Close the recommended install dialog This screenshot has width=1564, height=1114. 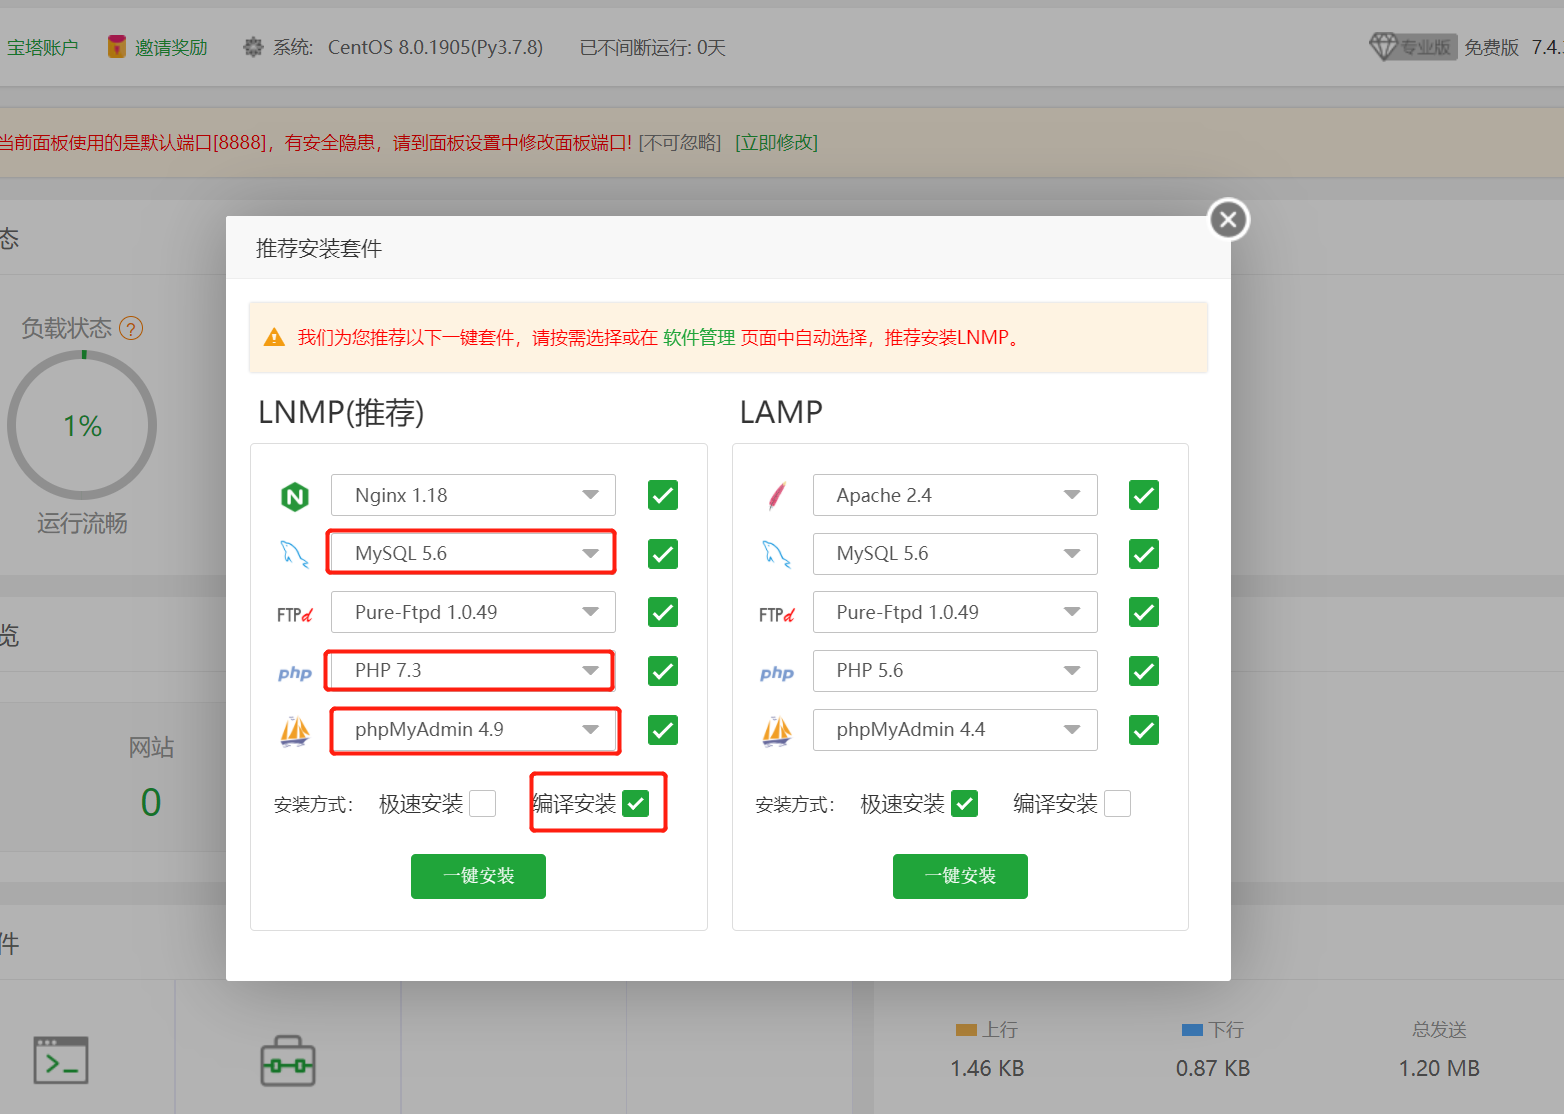1229,219
